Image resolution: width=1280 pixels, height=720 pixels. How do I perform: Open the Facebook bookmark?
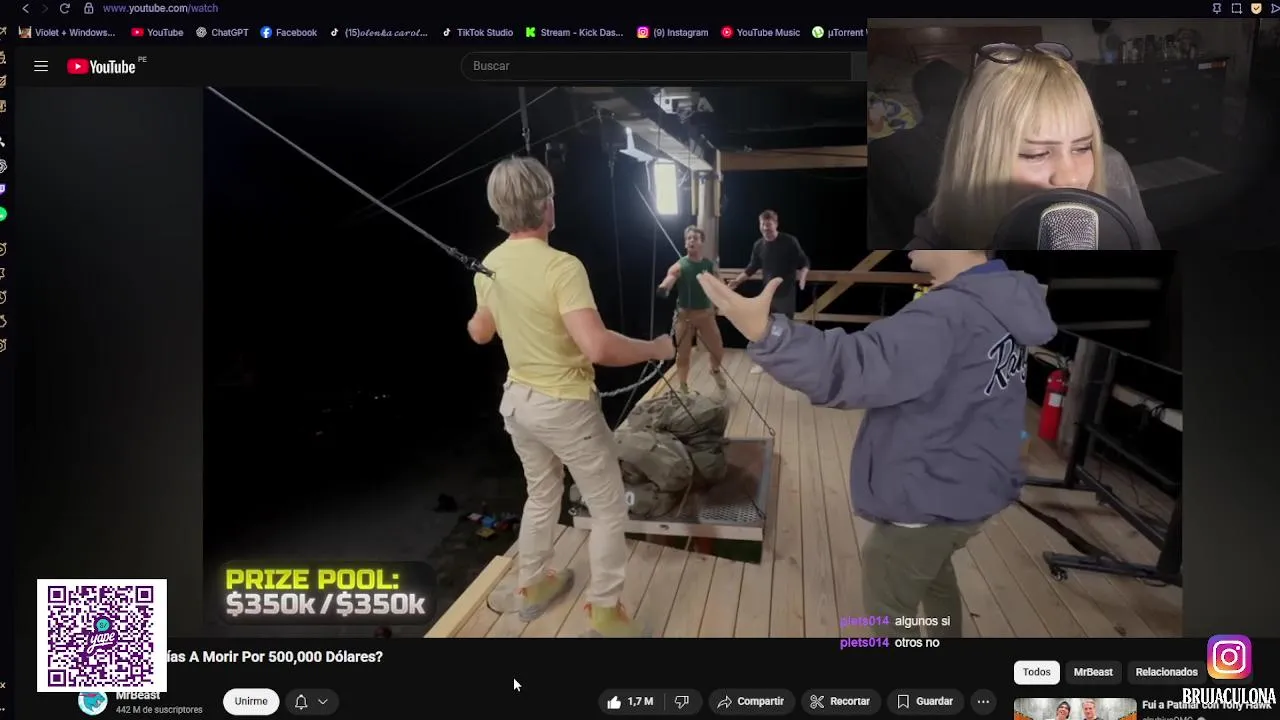(x=288, y=32)
